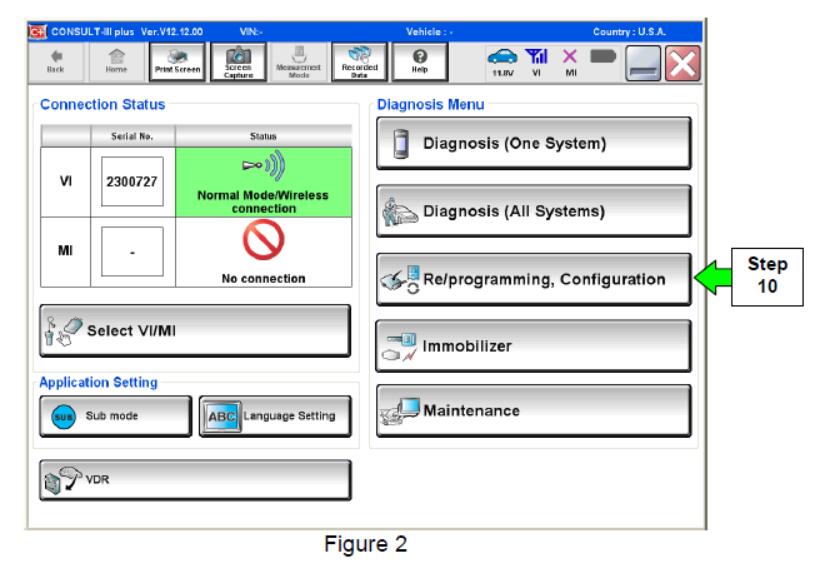Click the empty MI serial number field
Viewport: 817px width, 565px height.
(x=132, y=251)
